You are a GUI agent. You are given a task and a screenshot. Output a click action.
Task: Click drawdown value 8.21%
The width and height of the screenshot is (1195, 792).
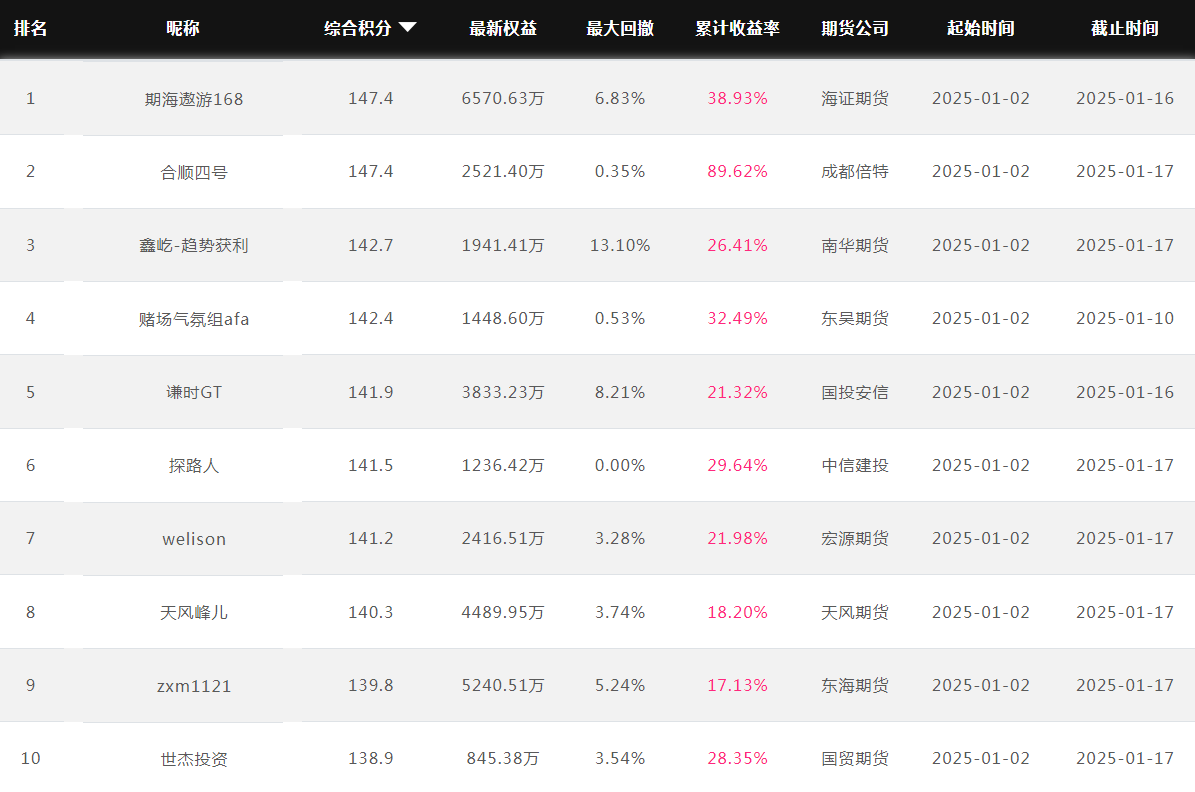pos(620,392)
